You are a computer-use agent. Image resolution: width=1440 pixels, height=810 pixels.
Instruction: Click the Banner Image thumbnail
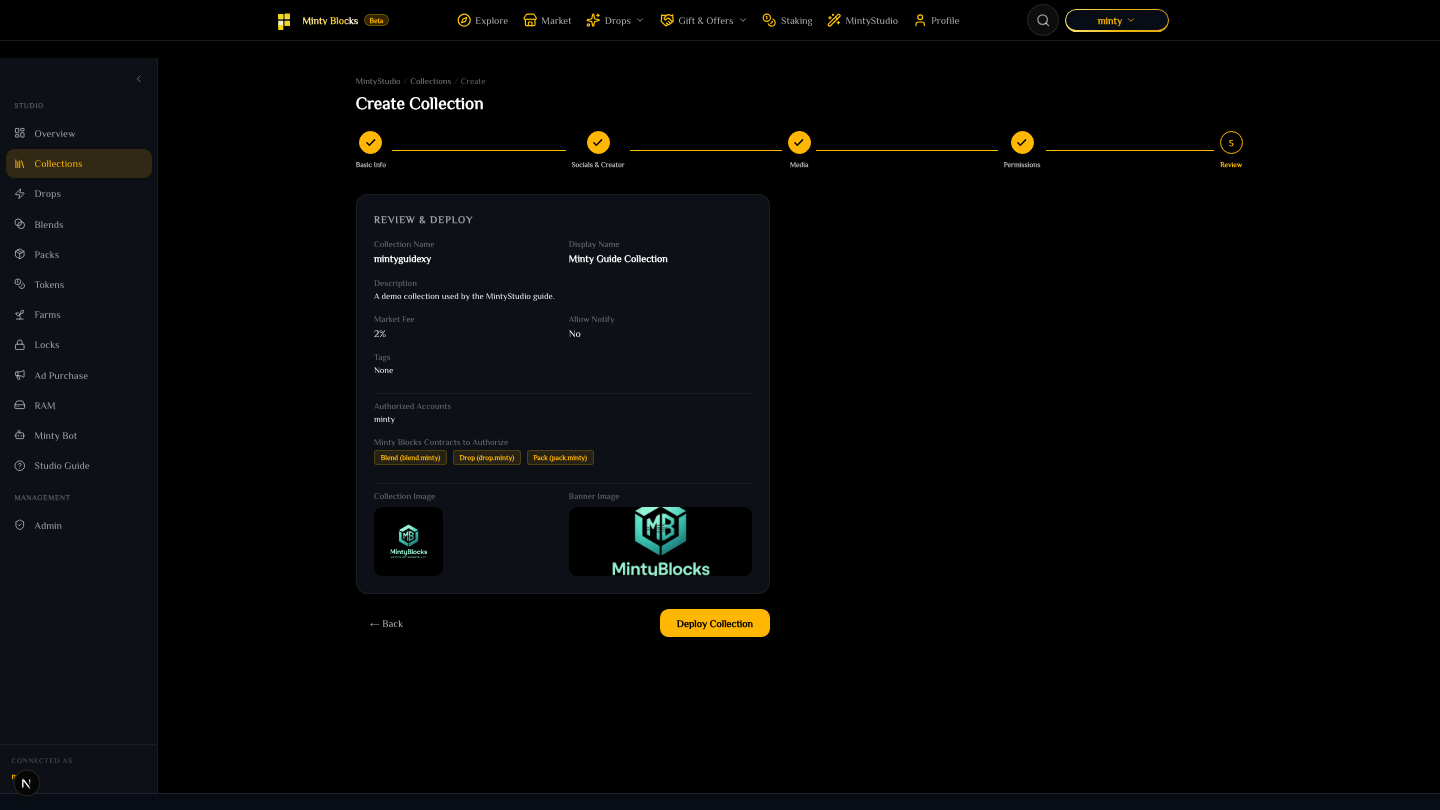(660, 541)
